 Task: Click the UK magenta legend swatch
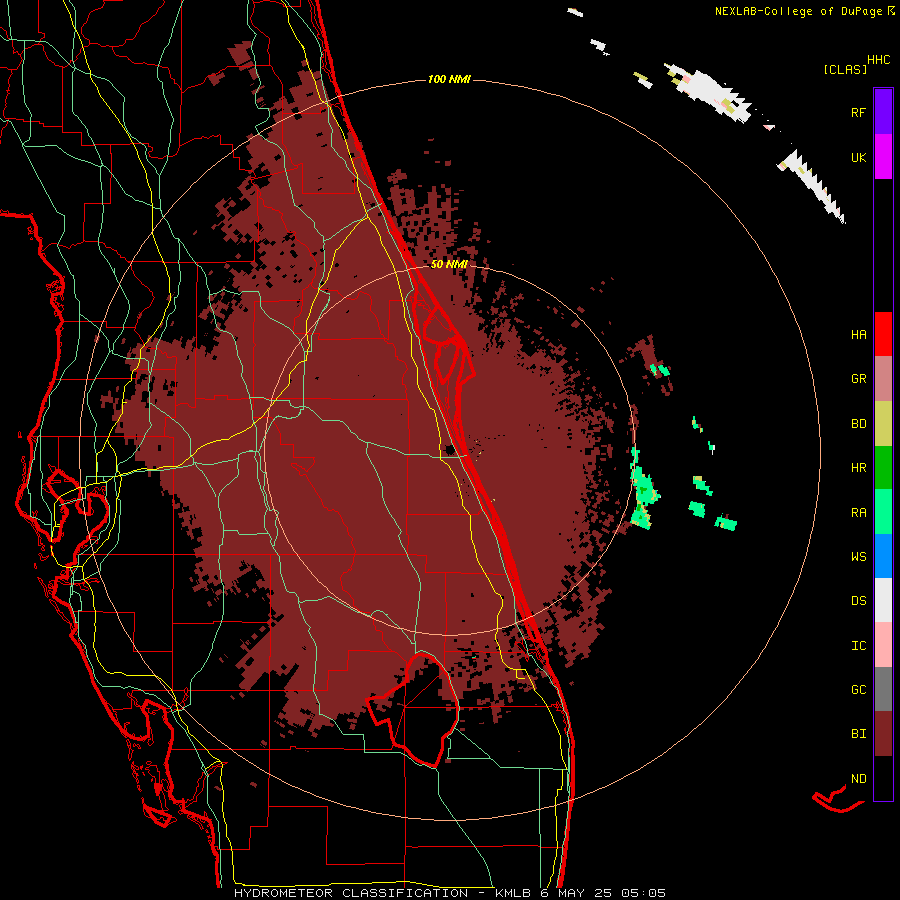(883, 157)
